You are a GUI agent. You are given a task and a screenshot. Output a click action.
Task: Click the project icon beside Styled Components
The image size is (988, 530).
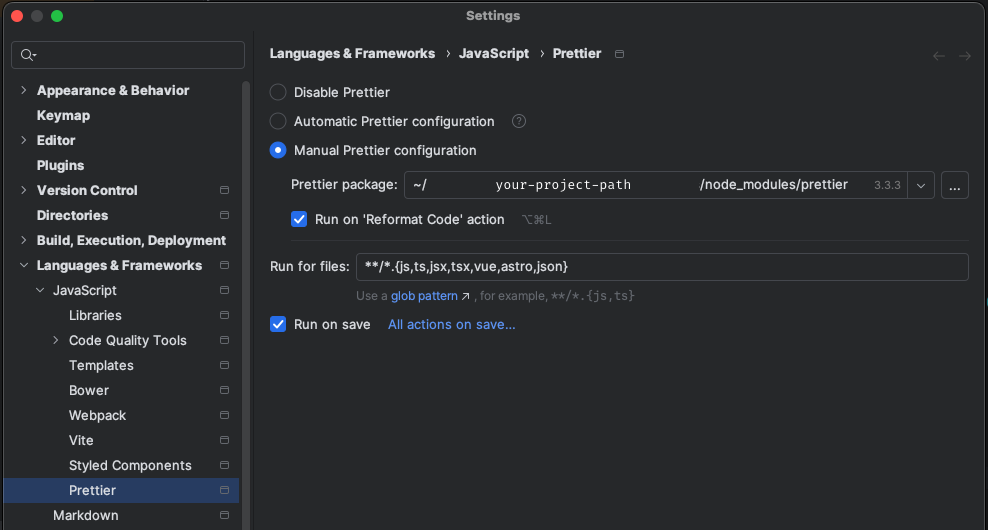tap(224, 465)
